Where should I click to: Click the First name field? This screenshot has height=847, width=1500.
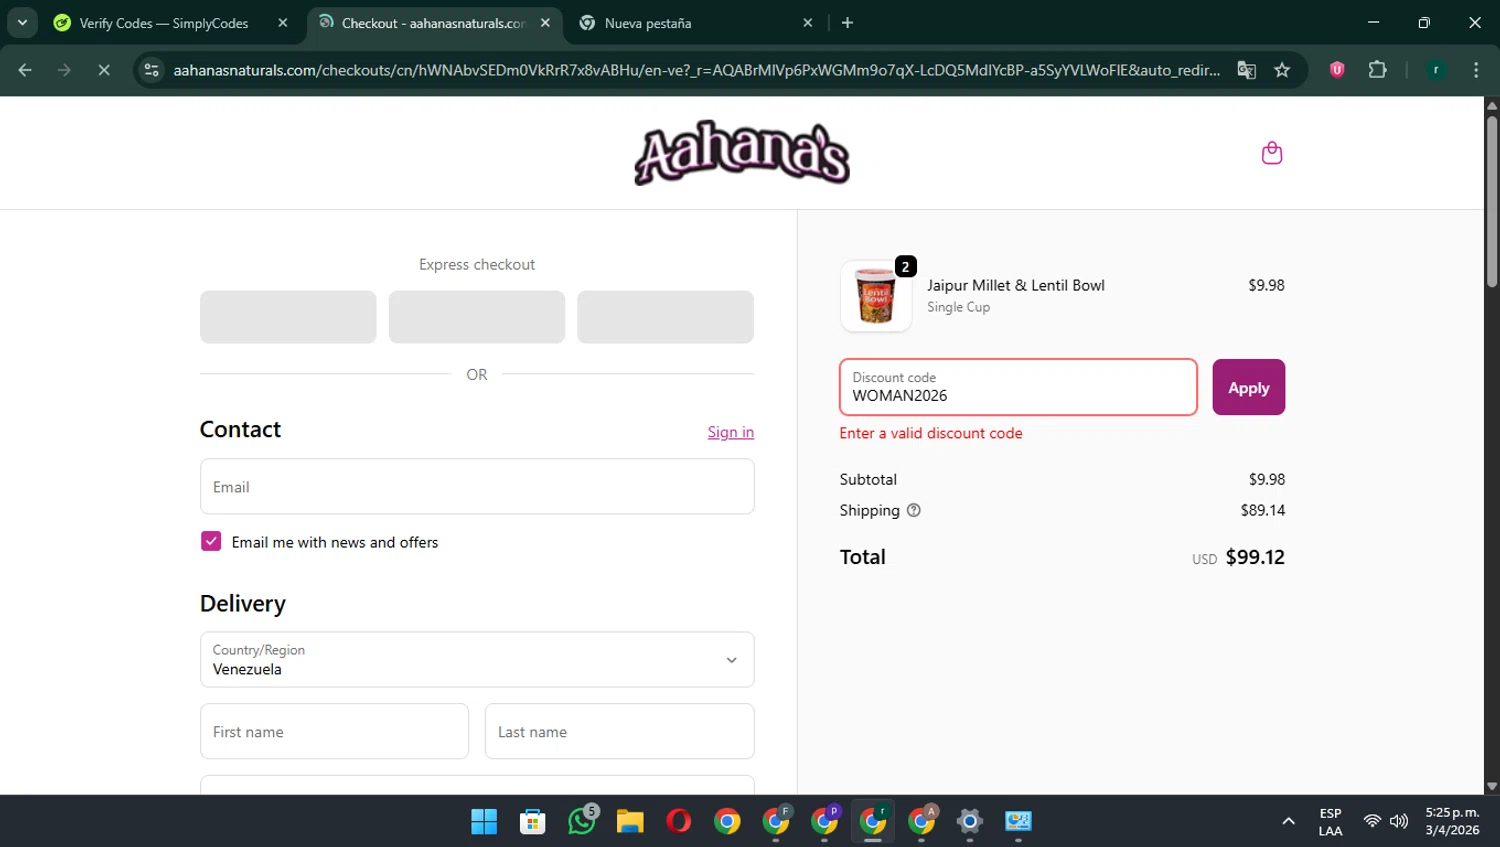[334, 731]
